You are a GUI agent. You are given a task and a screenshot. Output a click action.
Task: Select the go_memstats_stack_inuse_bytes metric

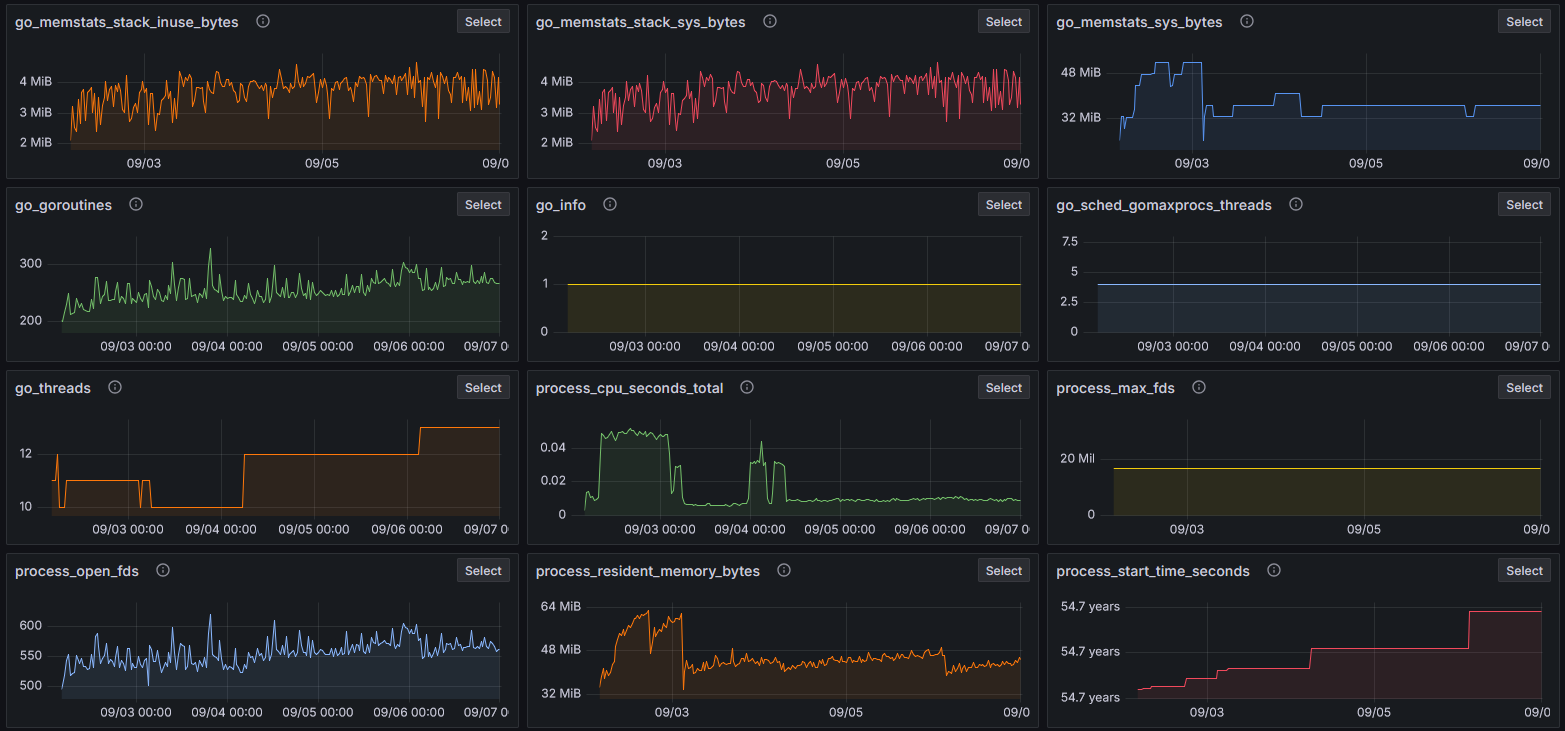[x=483, y=21]
